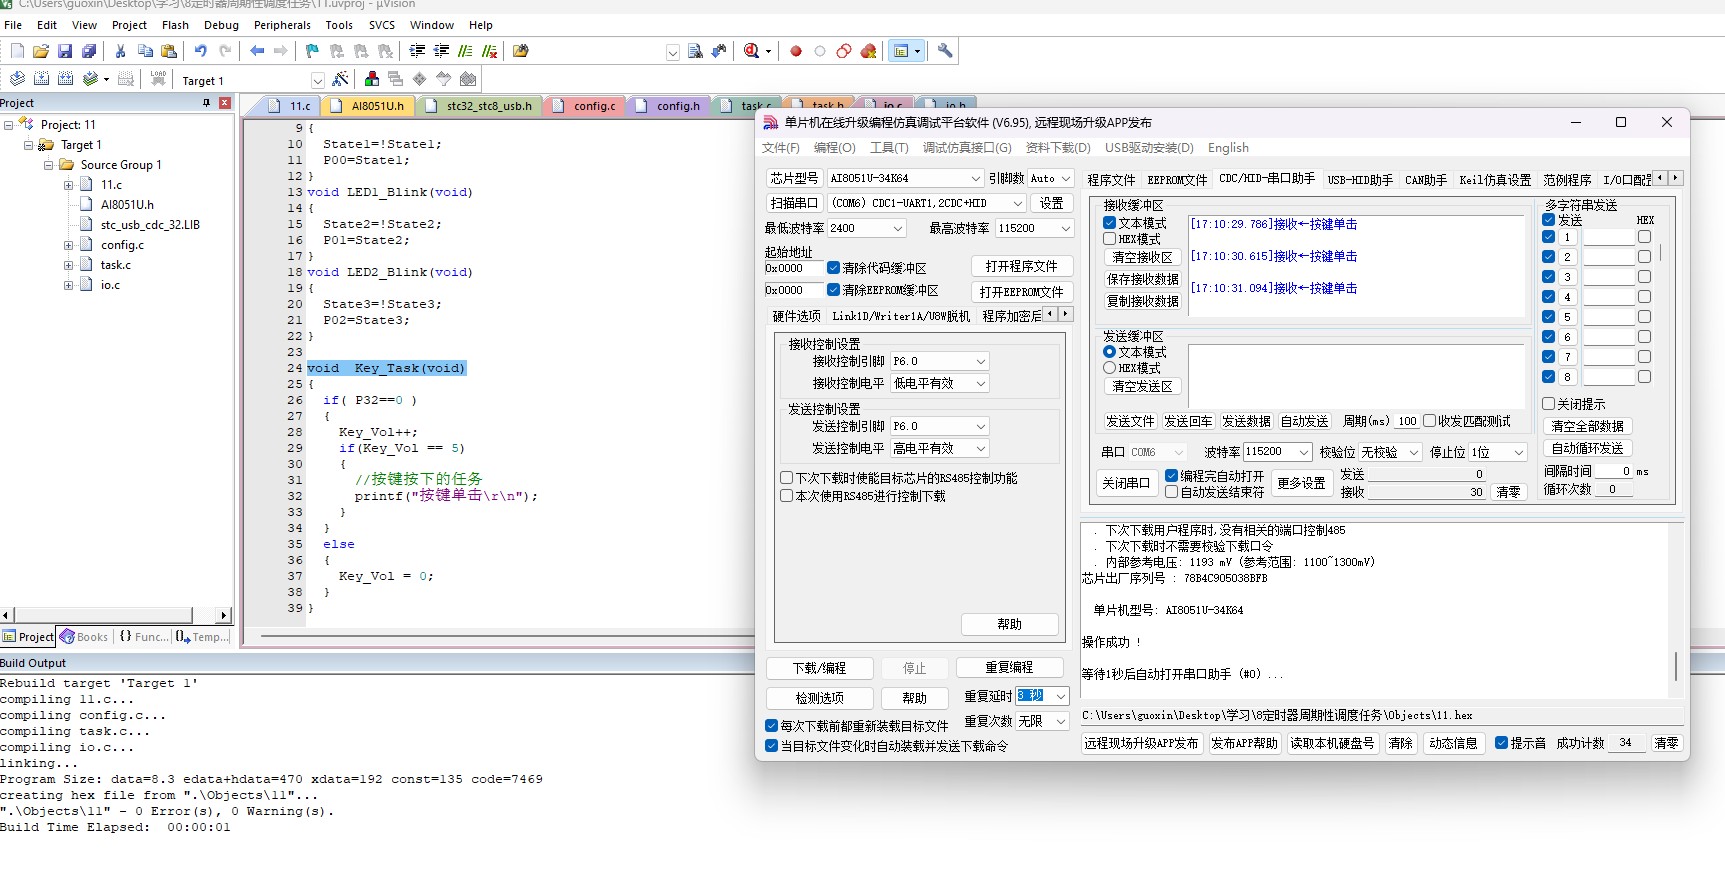This screenshot has width=1725, height=880.
Task: Toggle 每次下载前都重新装载目标文件 checkbox
Action: pos(771,726)
